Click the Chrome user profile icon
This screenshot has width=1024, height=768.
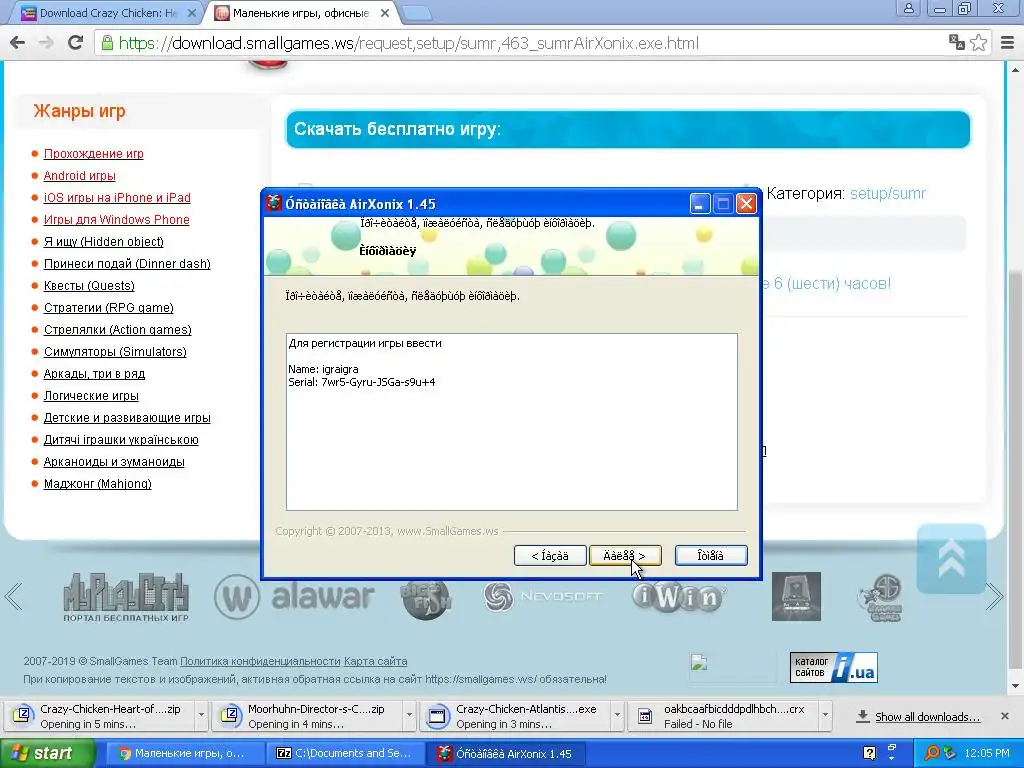tap(908, 8)
